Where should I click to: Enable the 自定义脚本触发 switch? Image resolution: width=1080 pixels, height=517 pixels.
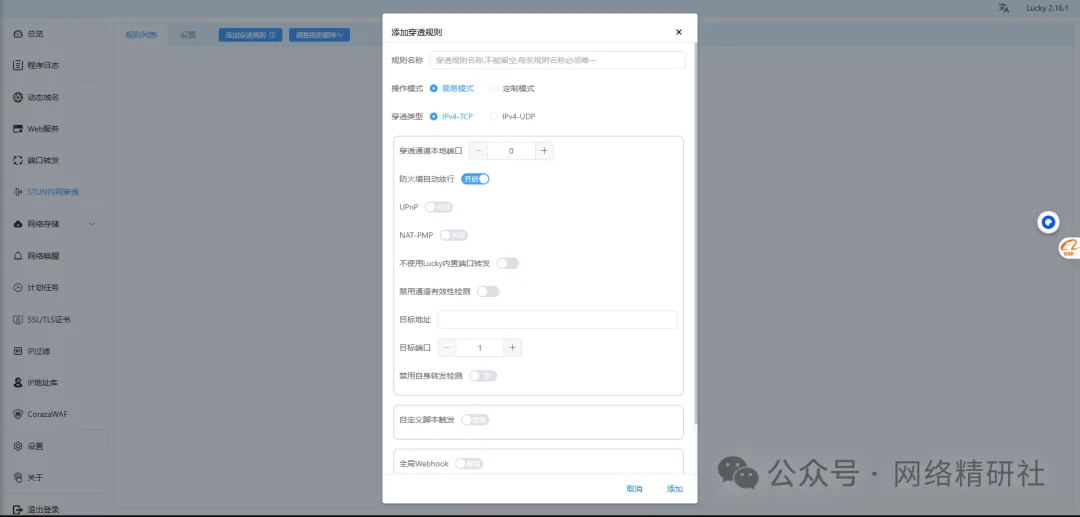(475, 419)
